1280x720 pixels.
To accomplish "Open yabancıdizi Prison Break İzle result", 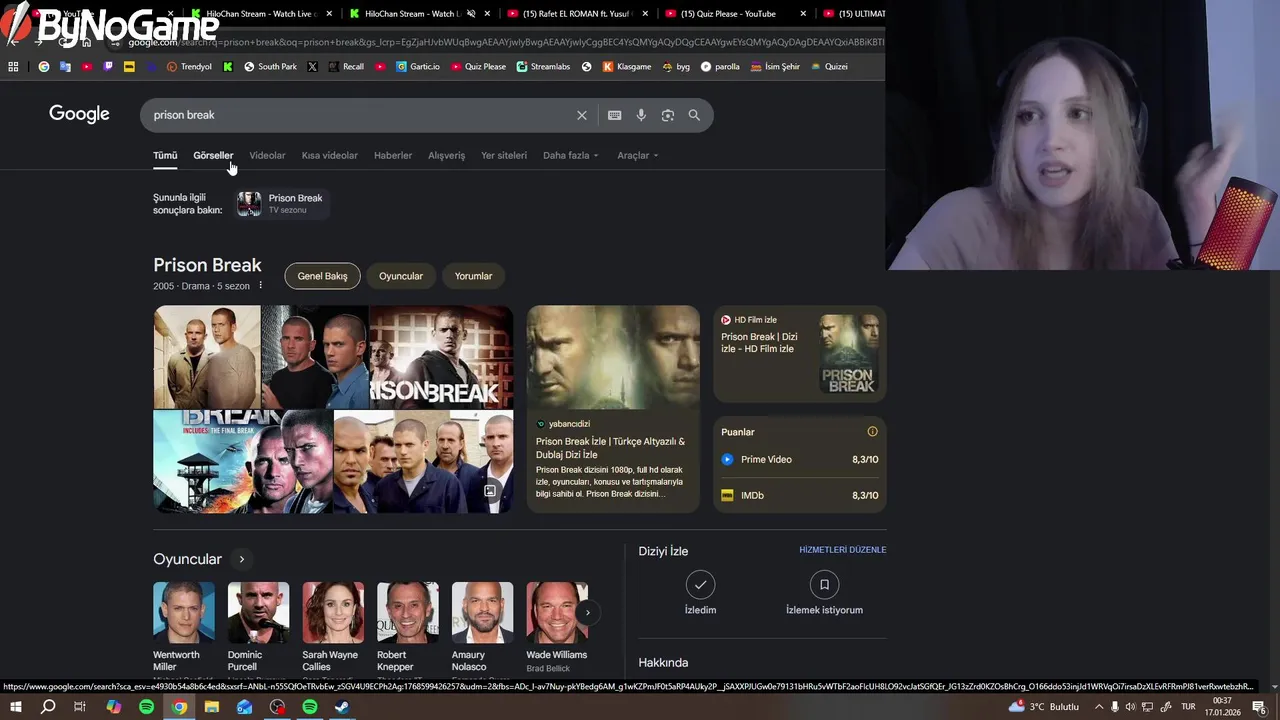I will (x=613, y=409).
